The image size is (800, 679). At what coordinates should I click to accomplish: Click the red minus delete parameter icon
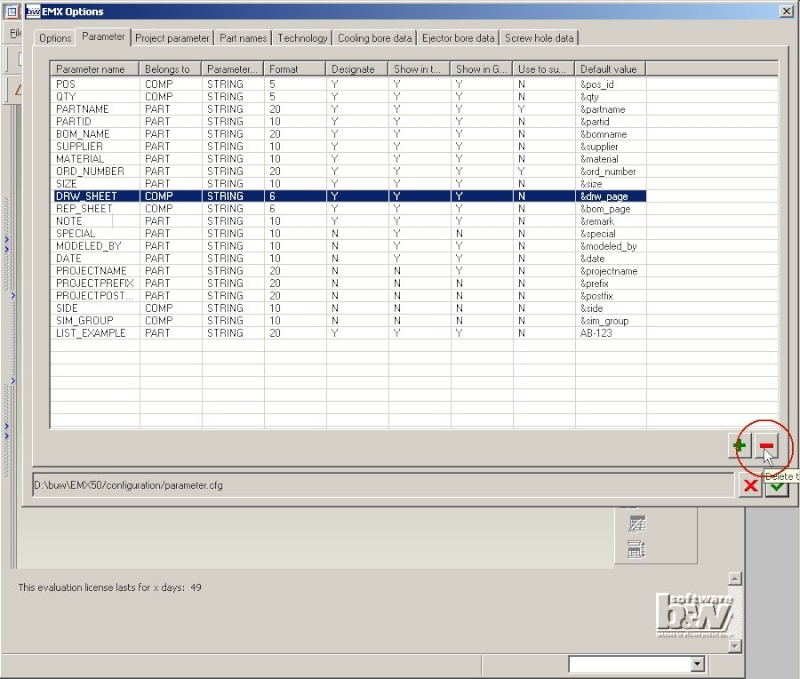pos(766,446)
